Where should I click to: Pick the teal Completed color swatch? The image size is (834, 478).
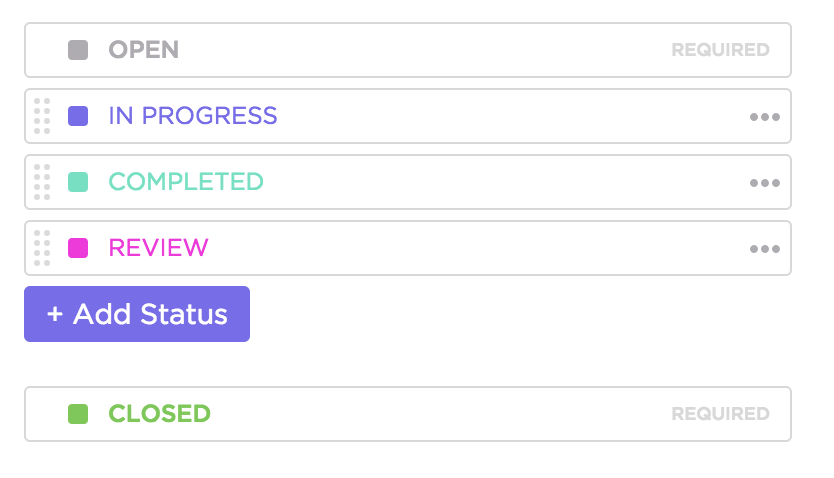pyautogui.click(x=78, y=182)
